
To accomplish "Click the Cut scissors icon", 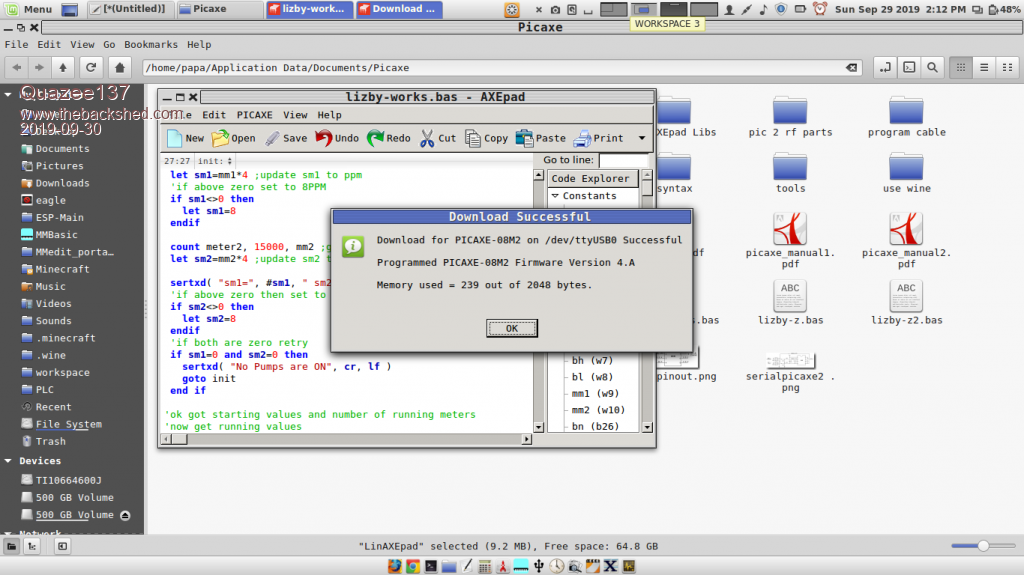I will [437, 138].
